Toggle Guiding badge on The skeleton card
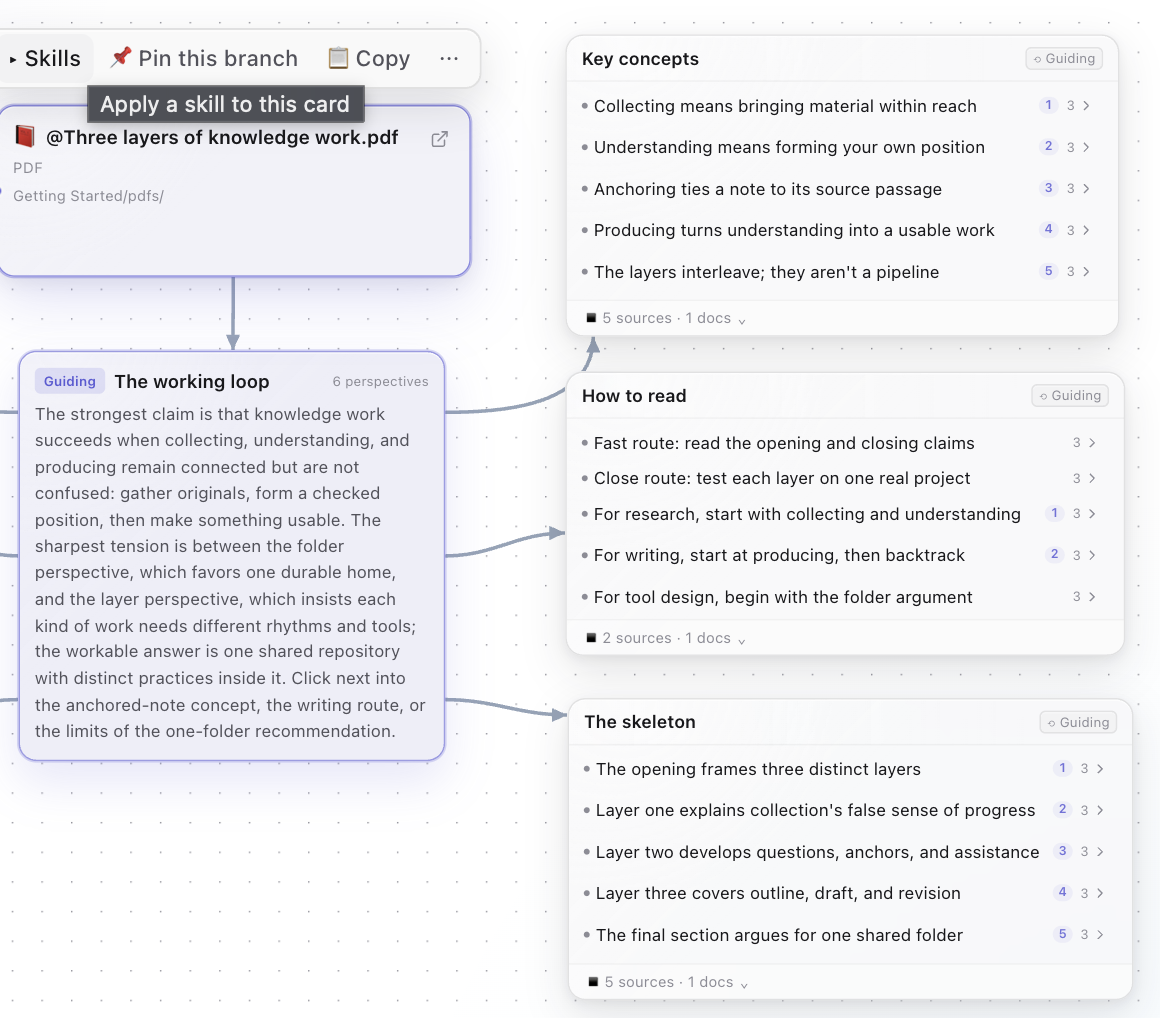 [1079, 722]
